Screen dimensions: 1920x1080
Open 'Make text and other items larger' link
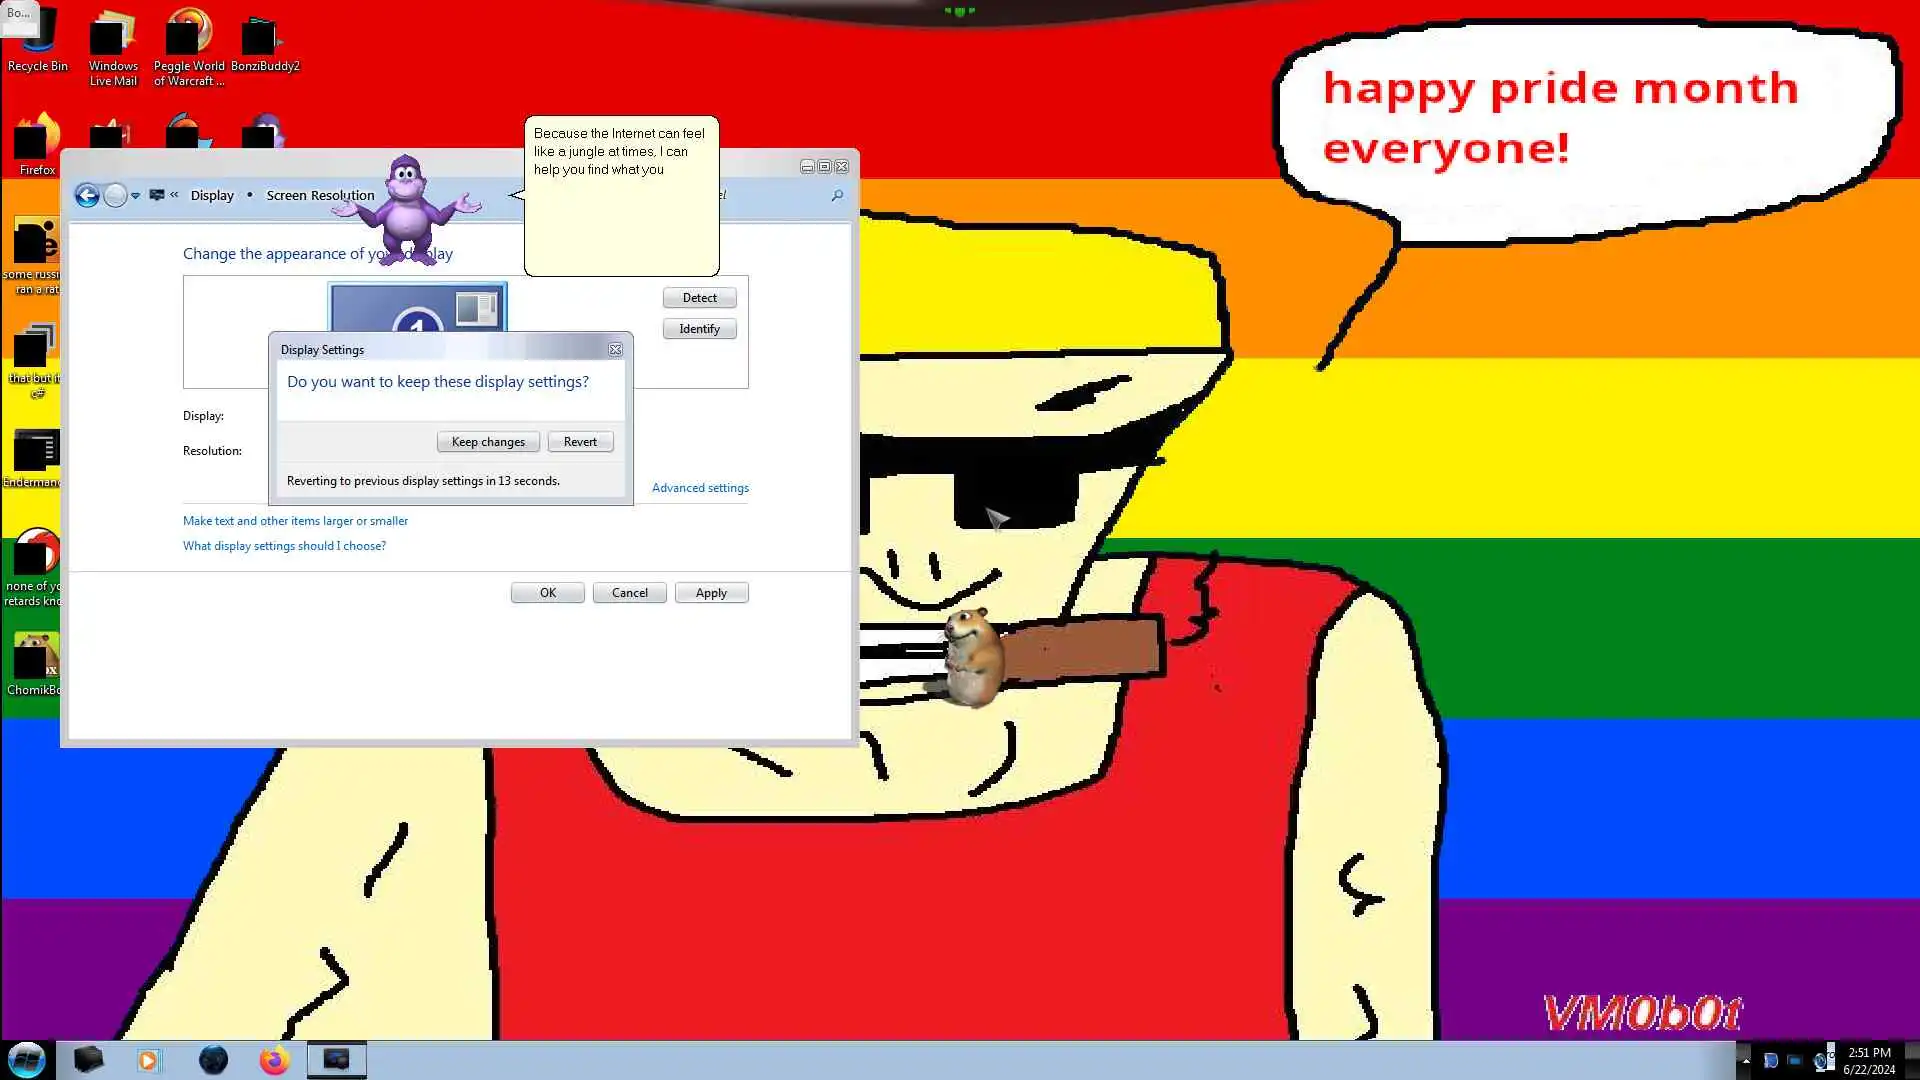coord(295,521)
